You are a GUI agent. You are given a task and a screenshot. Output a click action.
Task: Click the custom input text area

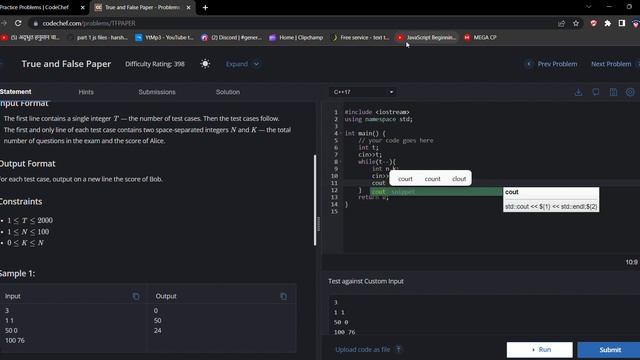tap(484, 316)
